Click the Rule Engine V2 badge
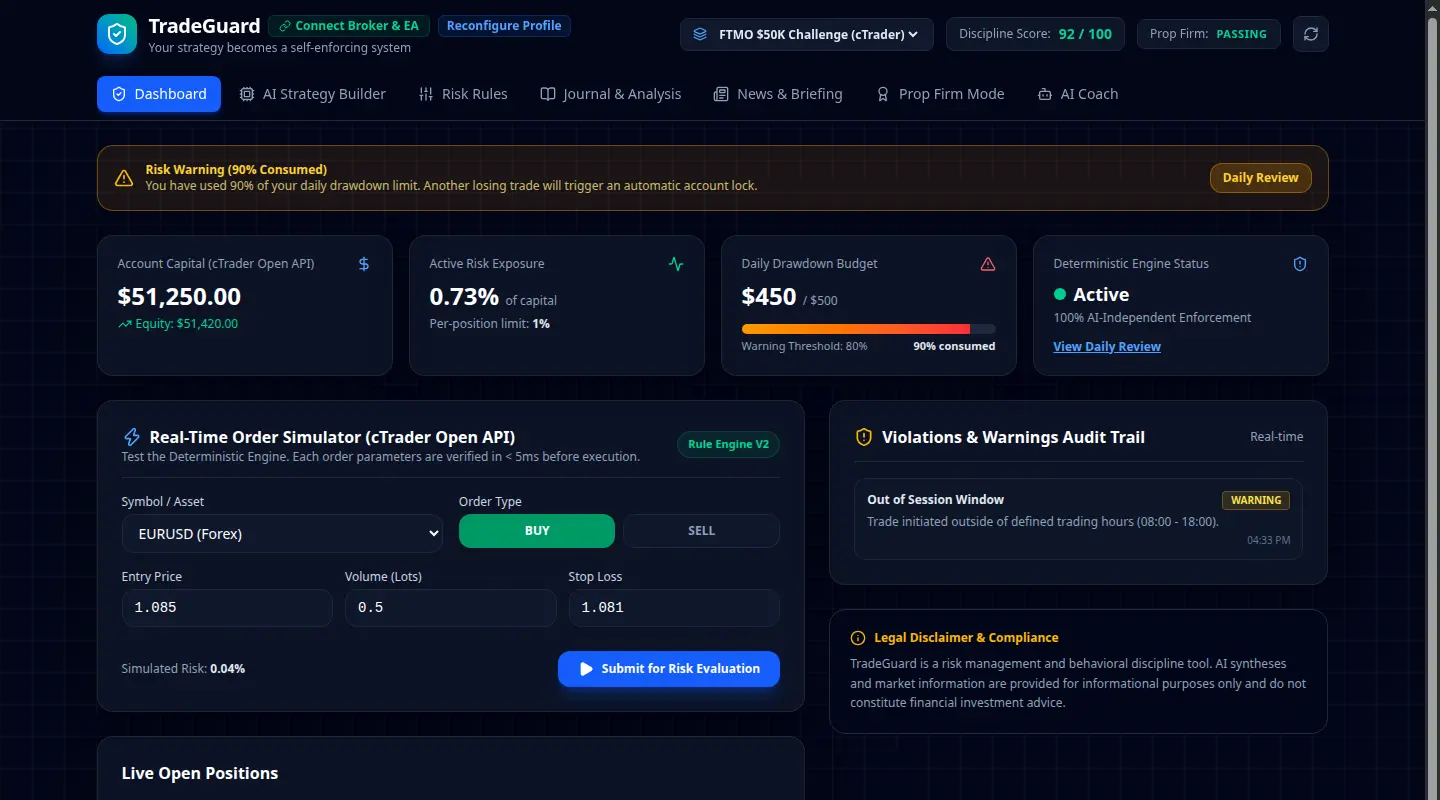The image size is (1440, 800). [x=728, y=445]
